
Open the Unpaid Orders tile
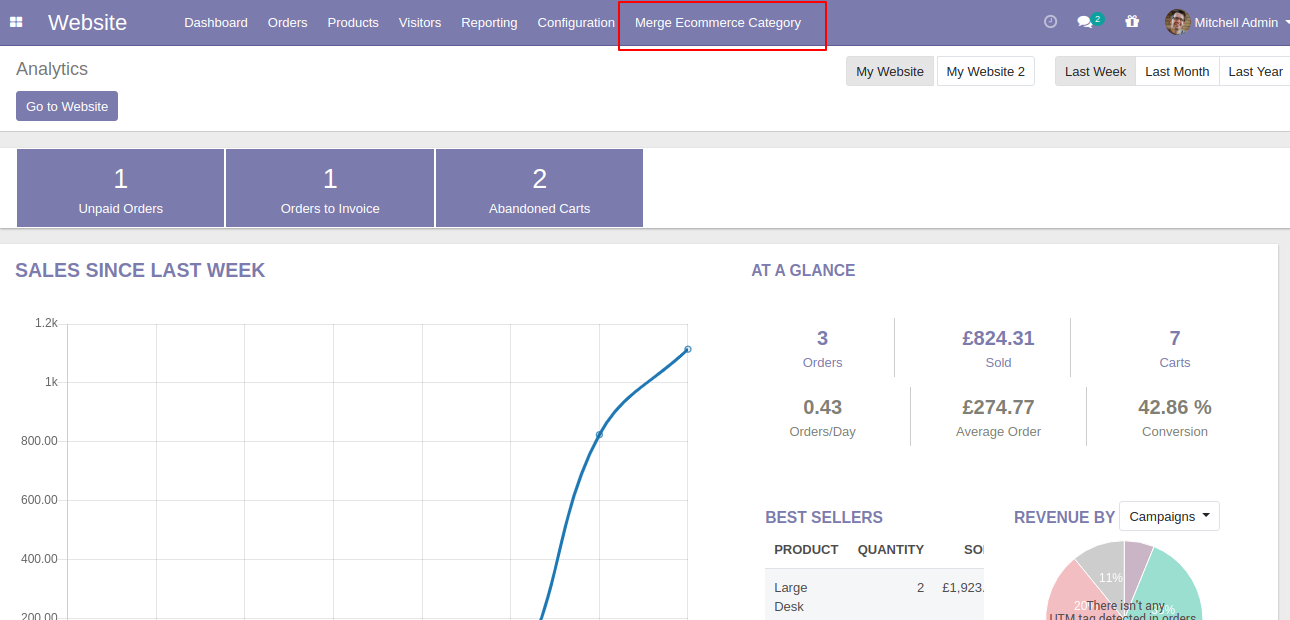click(x=121, y=188)
